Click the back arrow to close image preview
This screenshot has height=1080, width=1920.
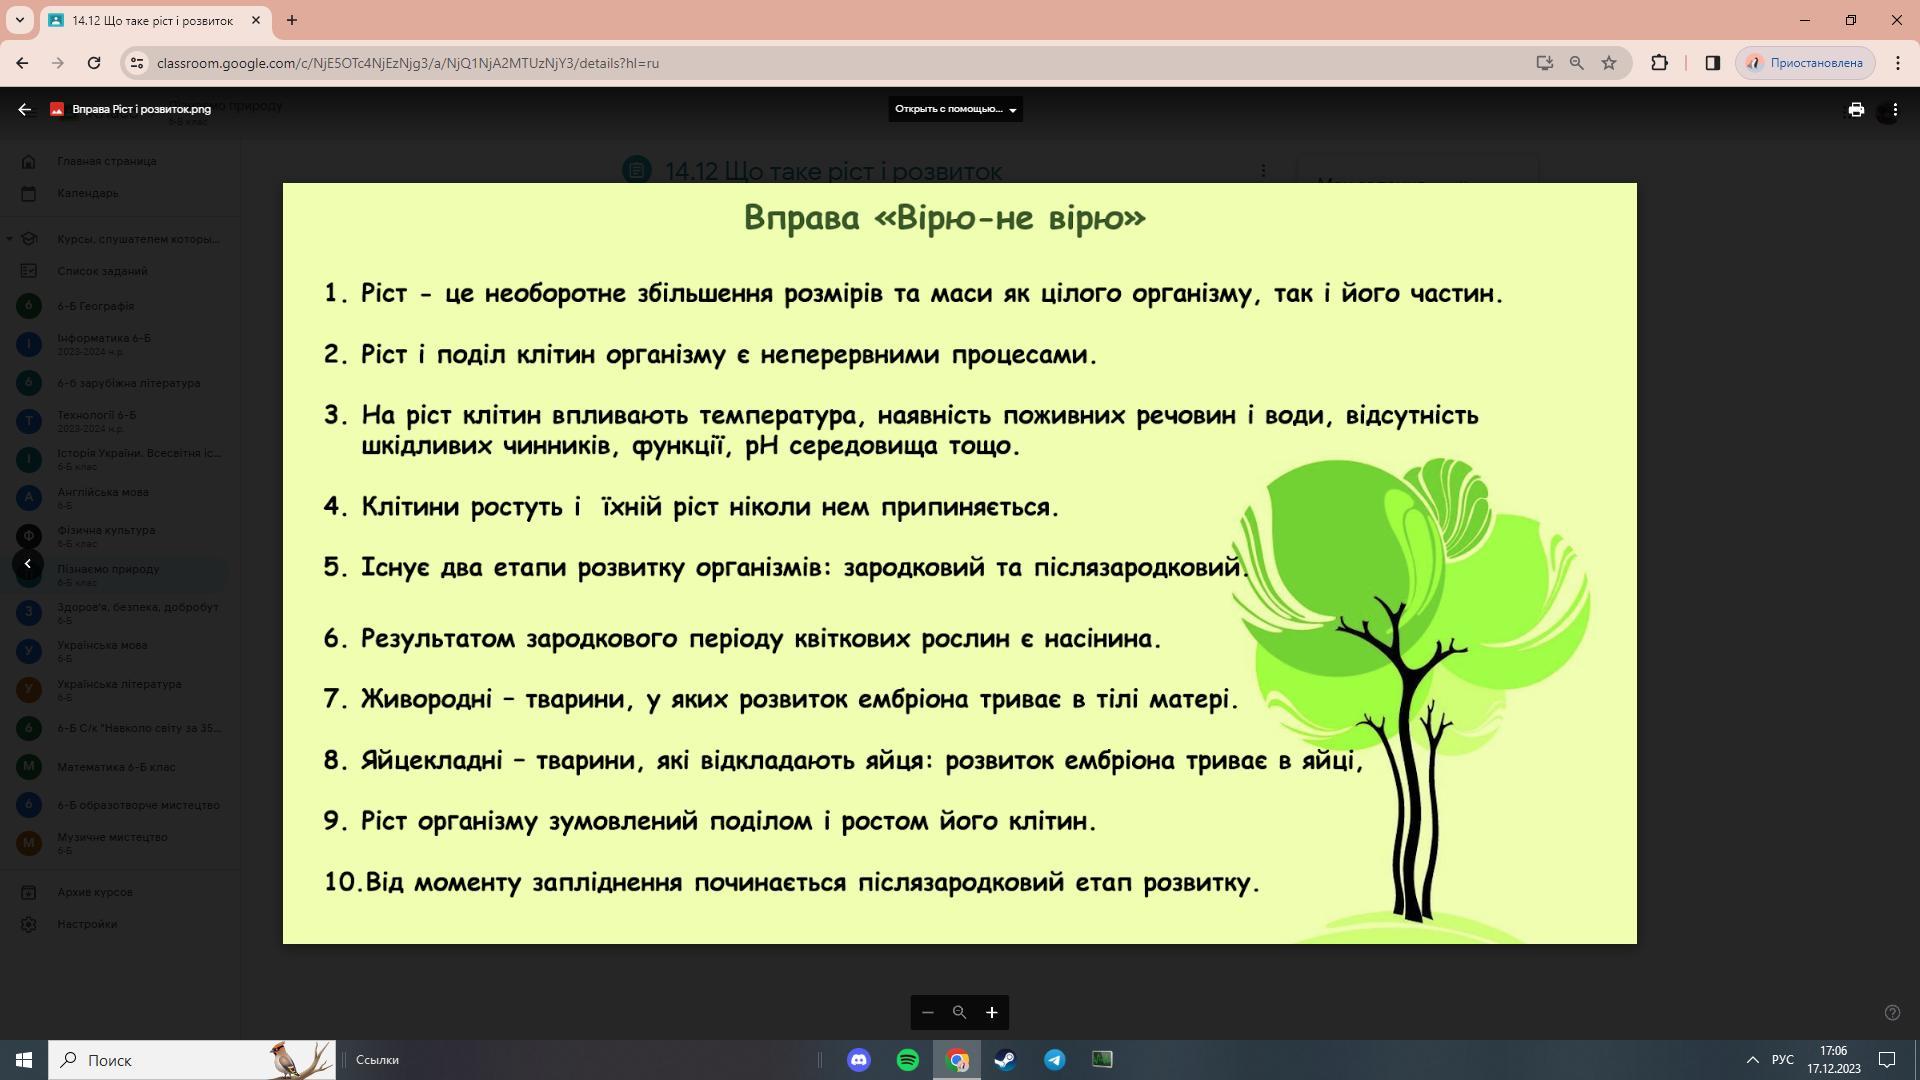click(x=25, y=110)
